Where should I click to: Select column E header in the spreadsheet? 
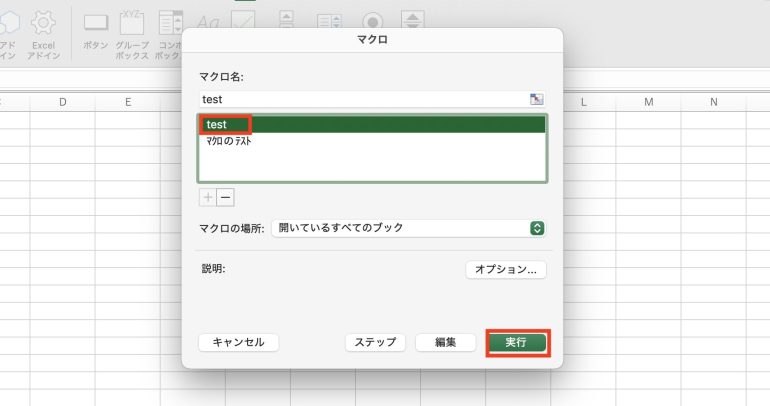[128, 102]
